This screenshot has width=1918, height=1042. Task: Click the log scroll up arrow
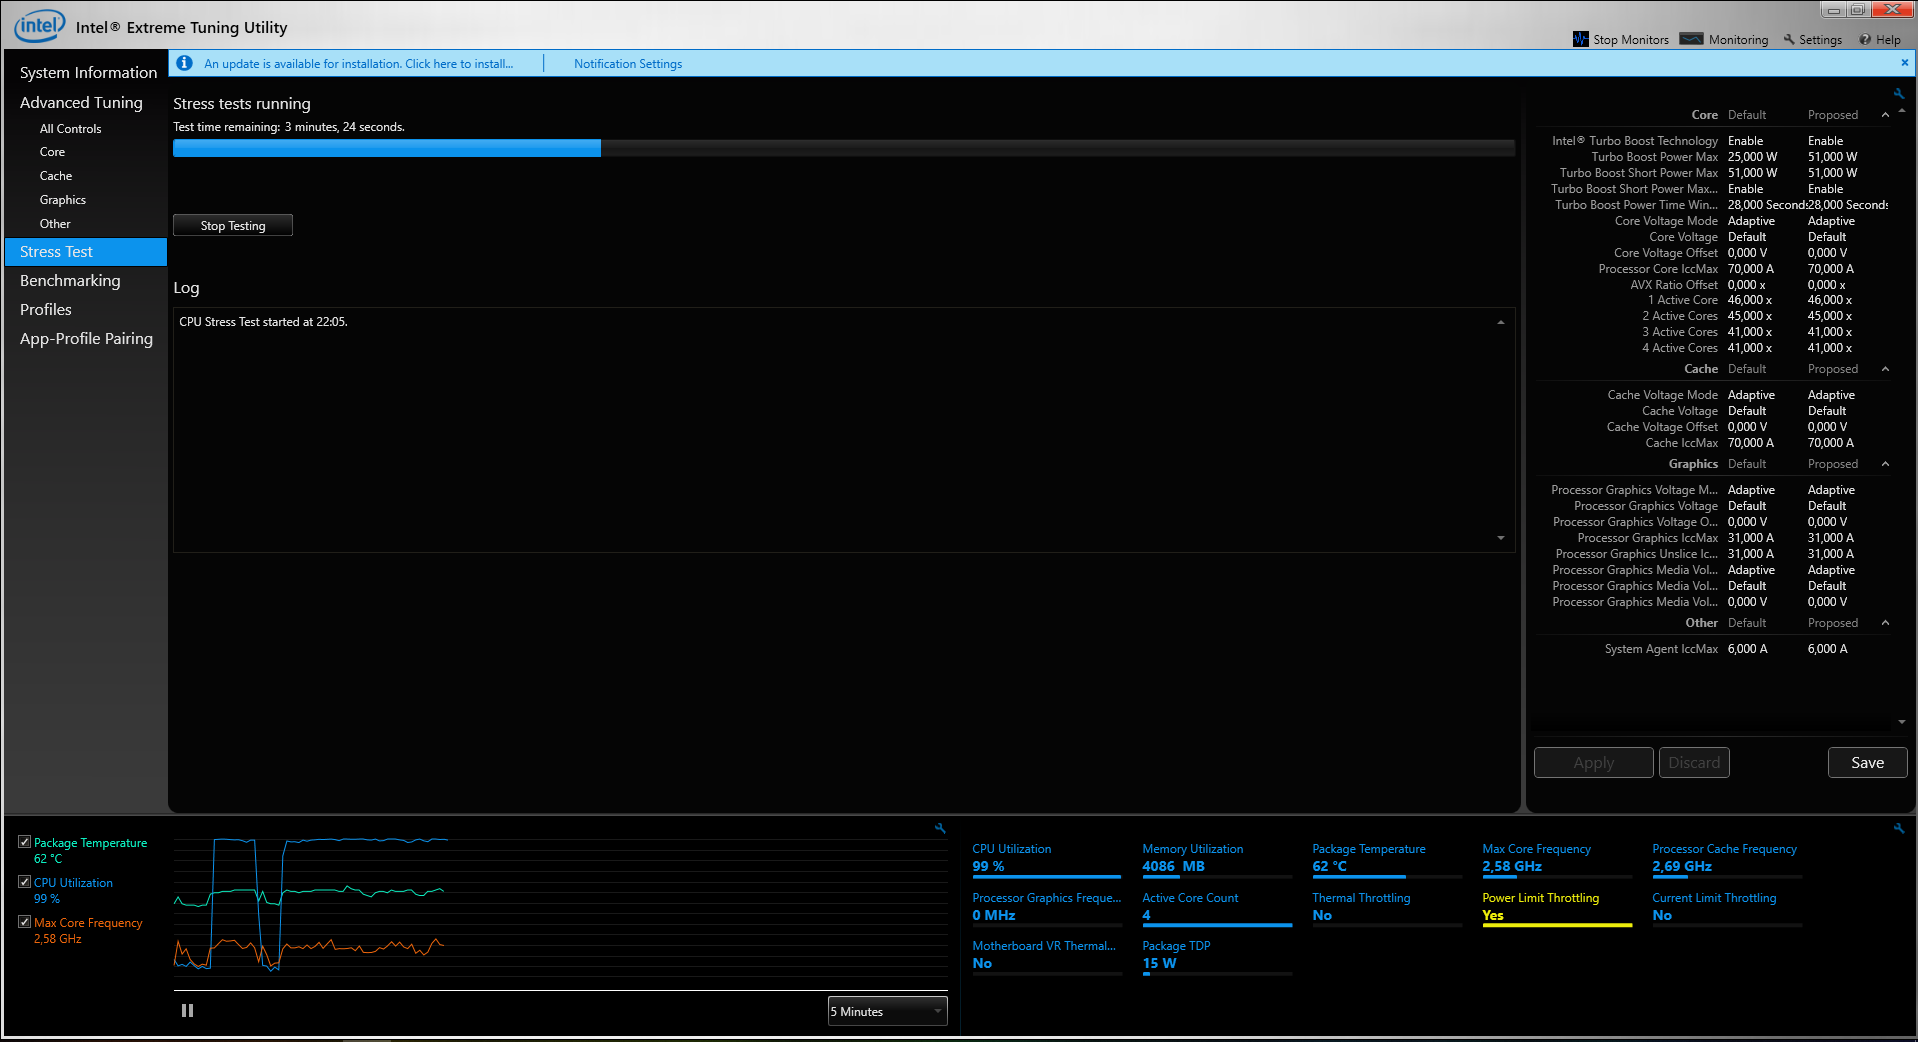1500,322
